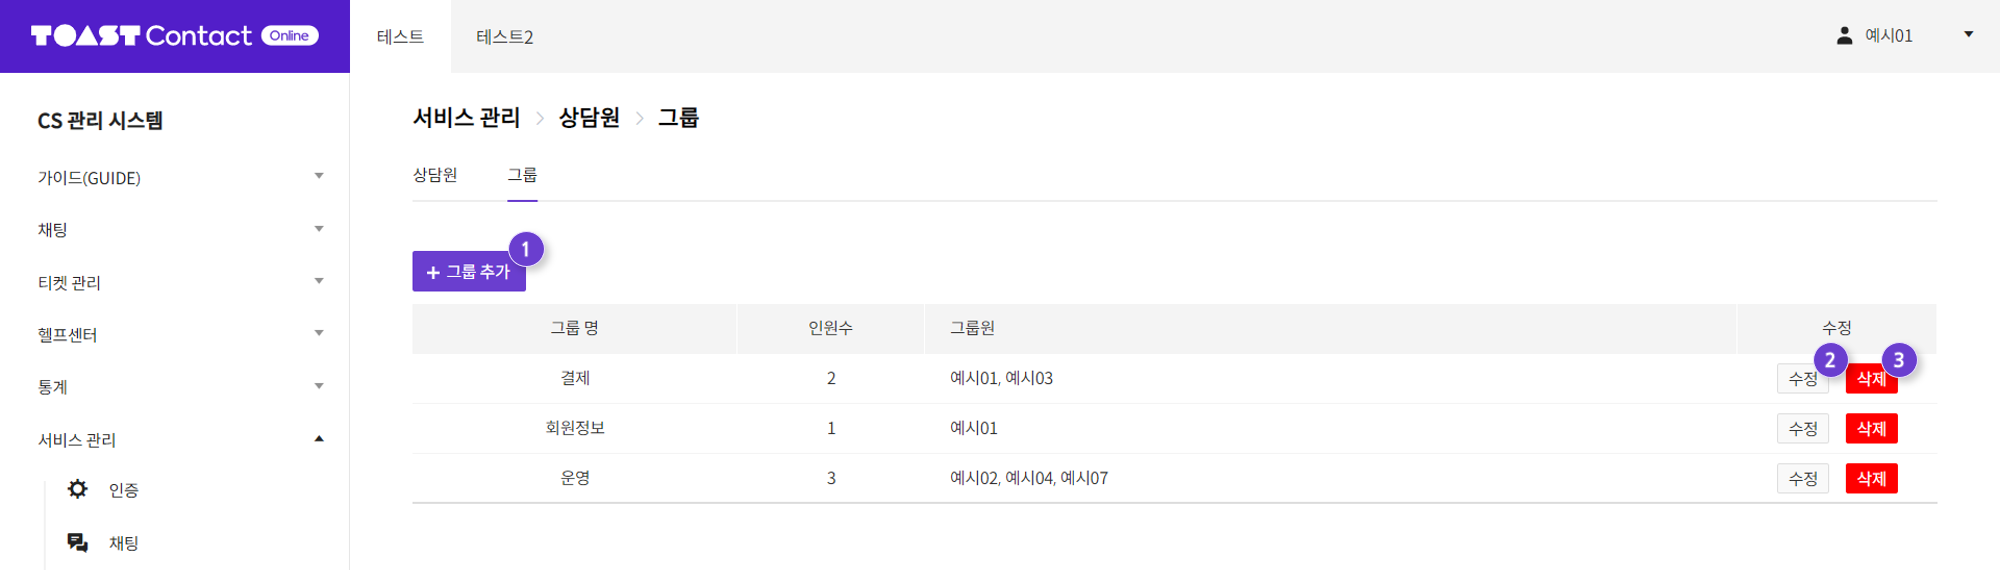Expand the 티켓 관리 menu
Viewport: 2000px width, 570px height.
pyautogui.click(x=319, y=281)
